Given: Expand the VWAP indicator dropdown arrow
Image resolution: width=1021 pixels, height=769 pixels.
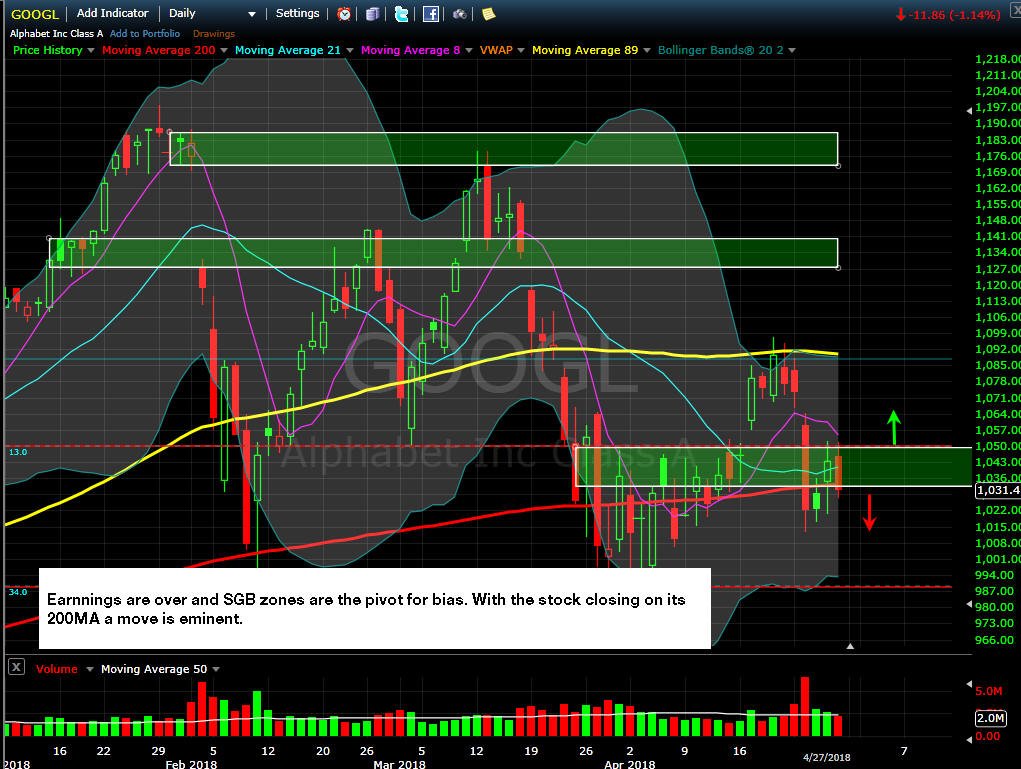Looking at the screenshot, I should click(x=520, y=50).
